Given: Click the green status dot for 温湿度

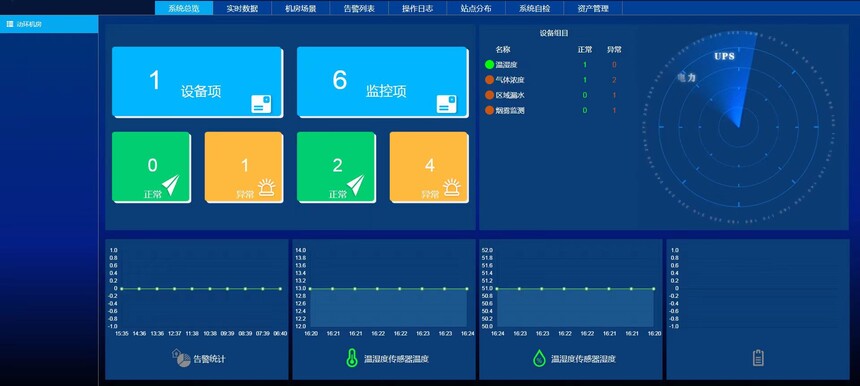Looking at the screenshot, I should coord(489,65).
